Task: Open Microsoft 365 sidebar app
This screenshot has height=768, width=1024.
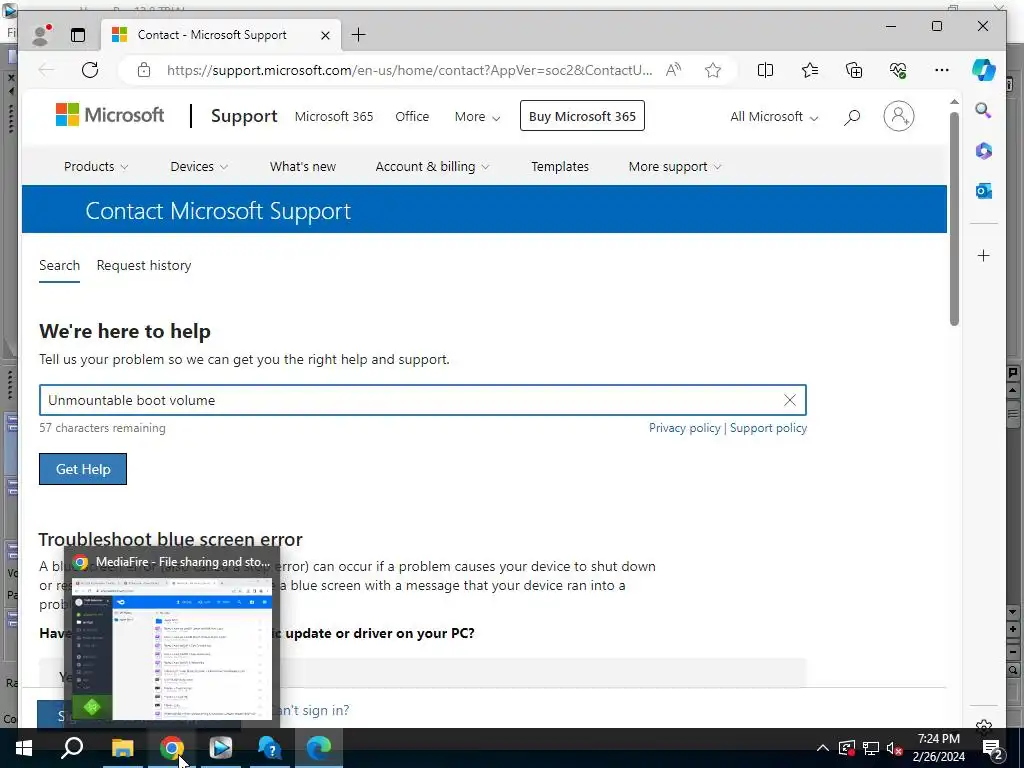Action: [x=984, y=151]
